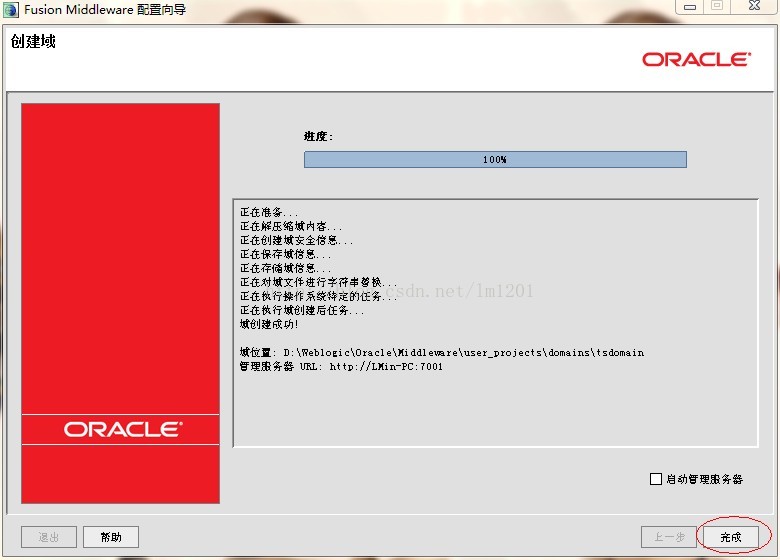Viewport: 780px width, 560px height.
Task: Click the Oracle logo in the header
Action: [x=696, y=60]
